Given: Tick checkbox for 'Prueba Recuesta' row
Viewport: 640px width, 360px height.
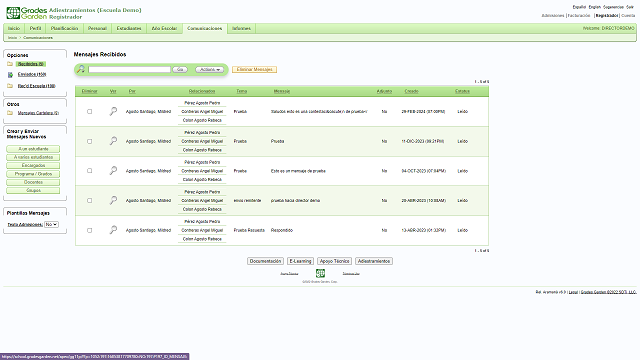Looking at the screenshot, I should tap(89, 230).
